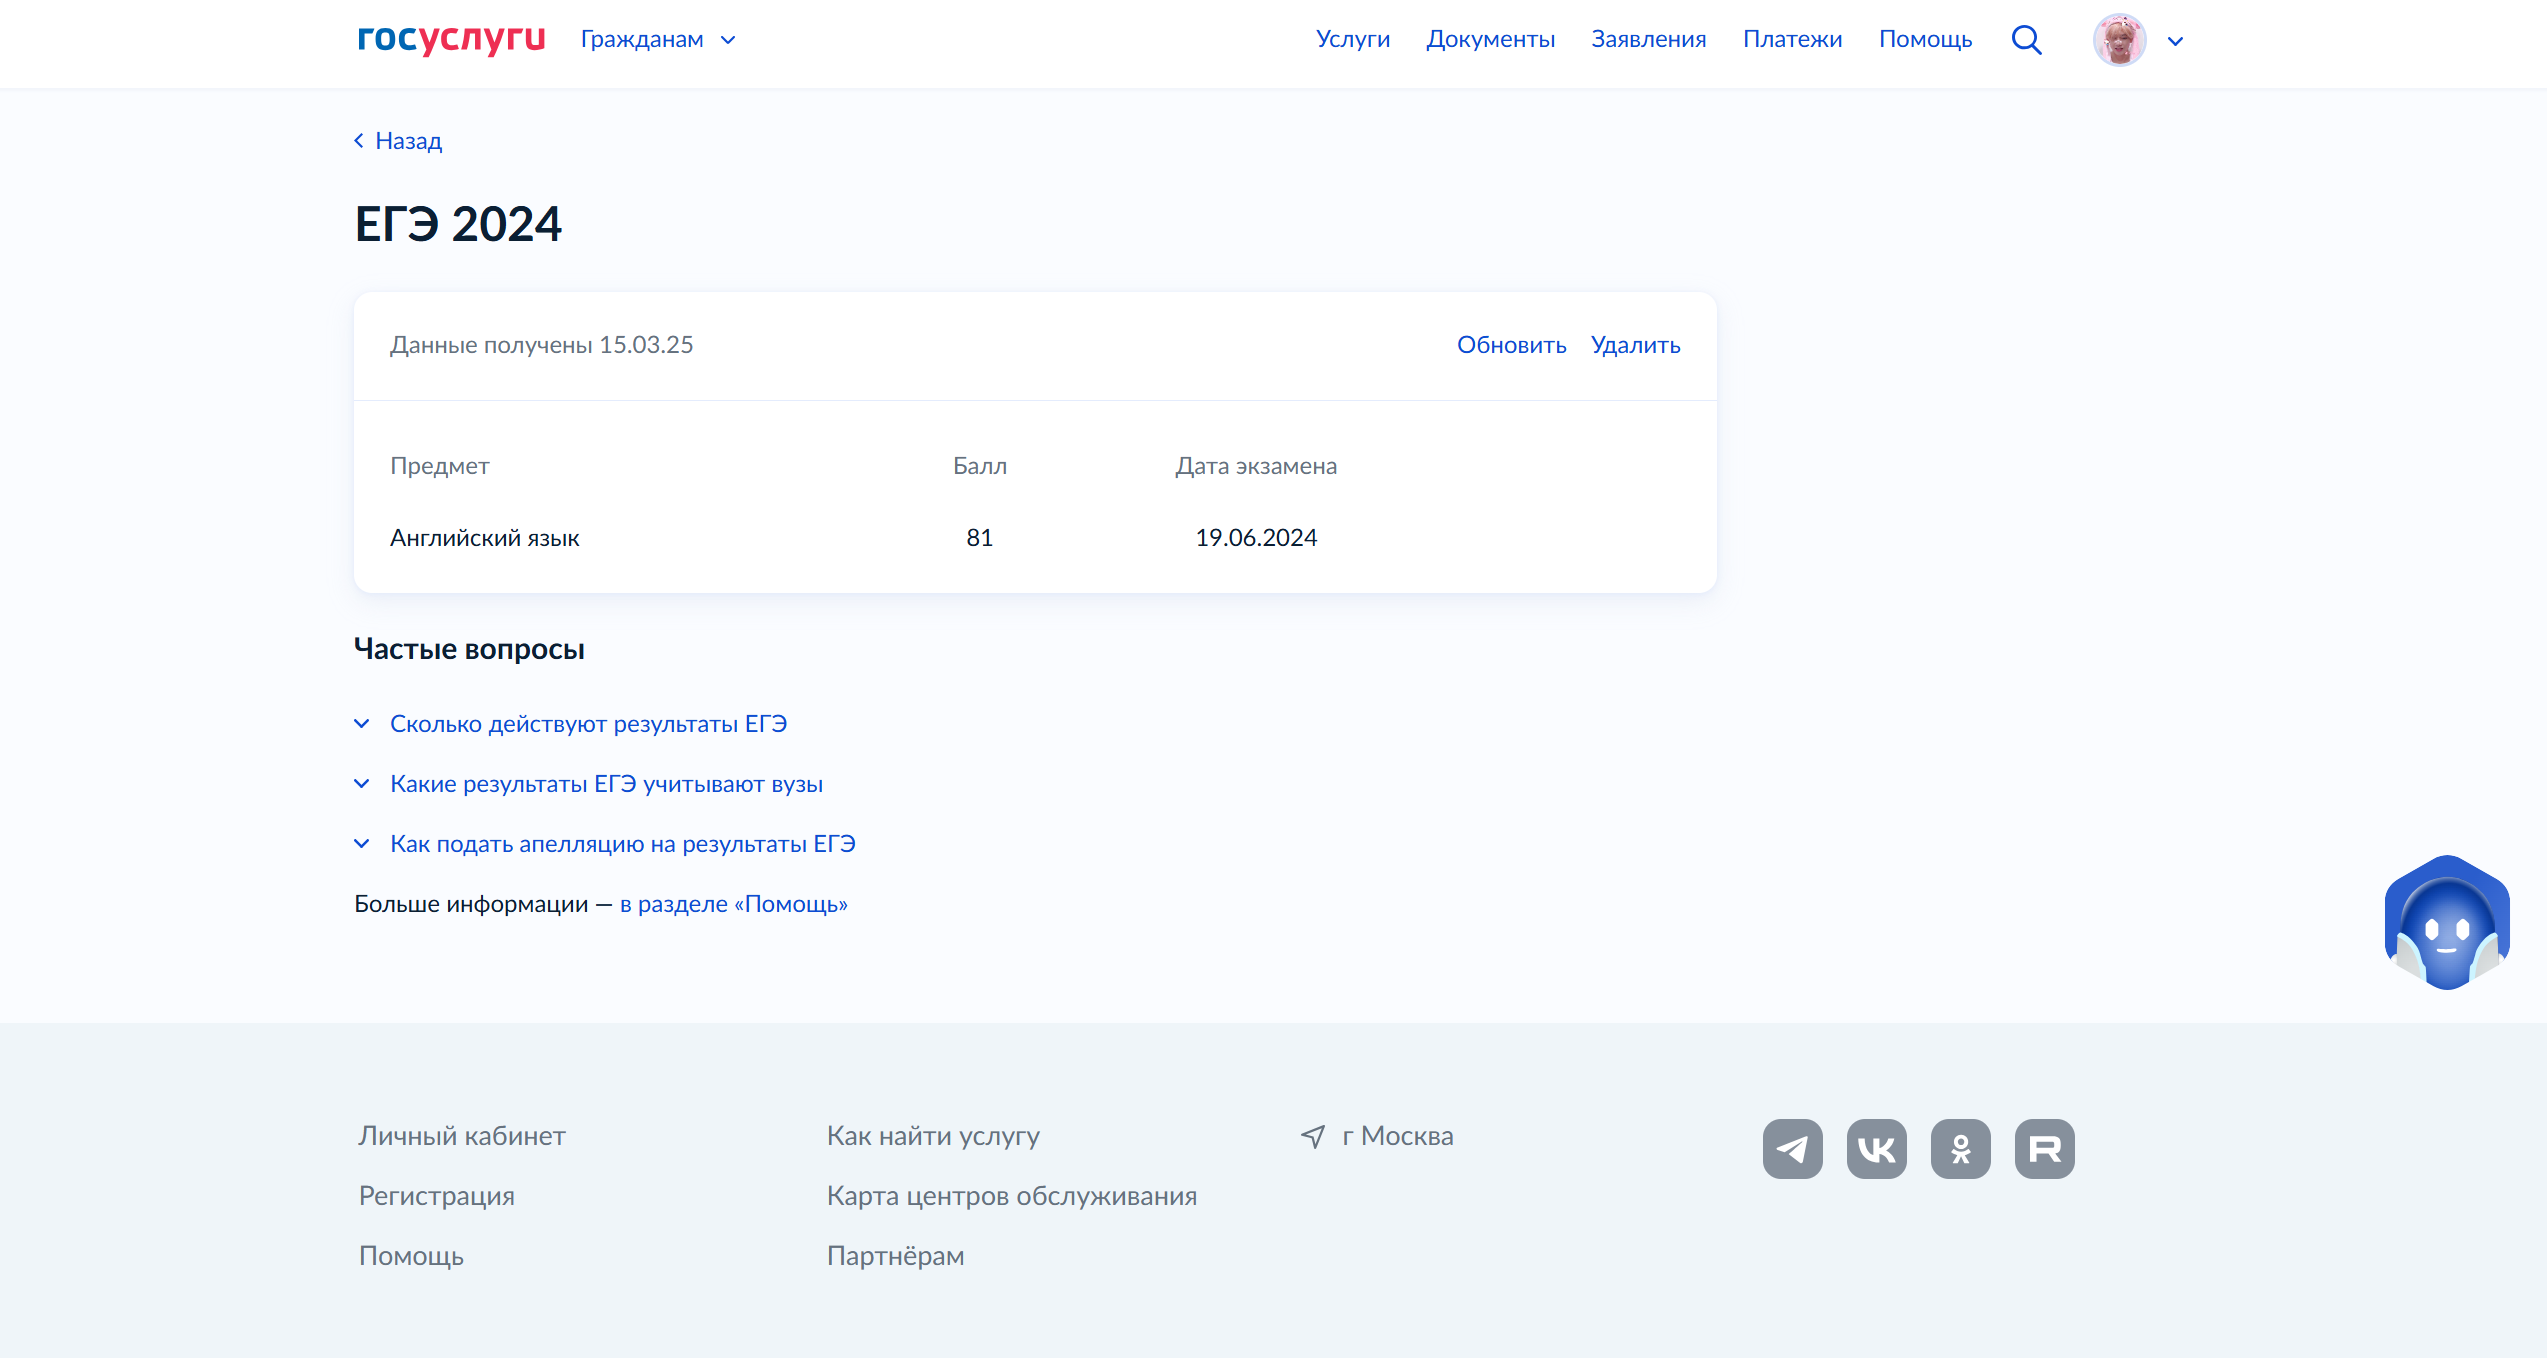Go to Платежи in header

pyautogui.click(x=1792, y=39)
